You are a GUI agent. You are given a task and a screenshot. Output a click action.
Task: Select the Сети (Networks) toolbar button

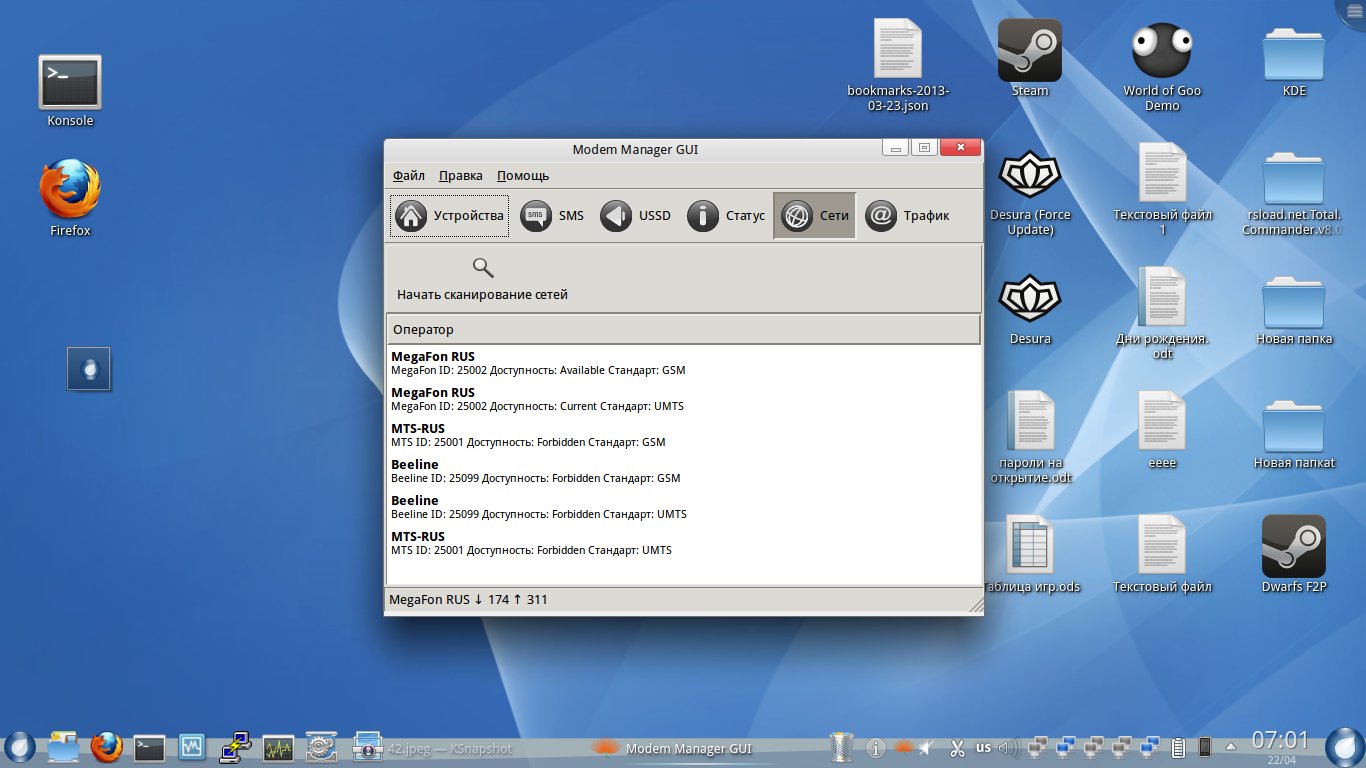coord(815,216)
